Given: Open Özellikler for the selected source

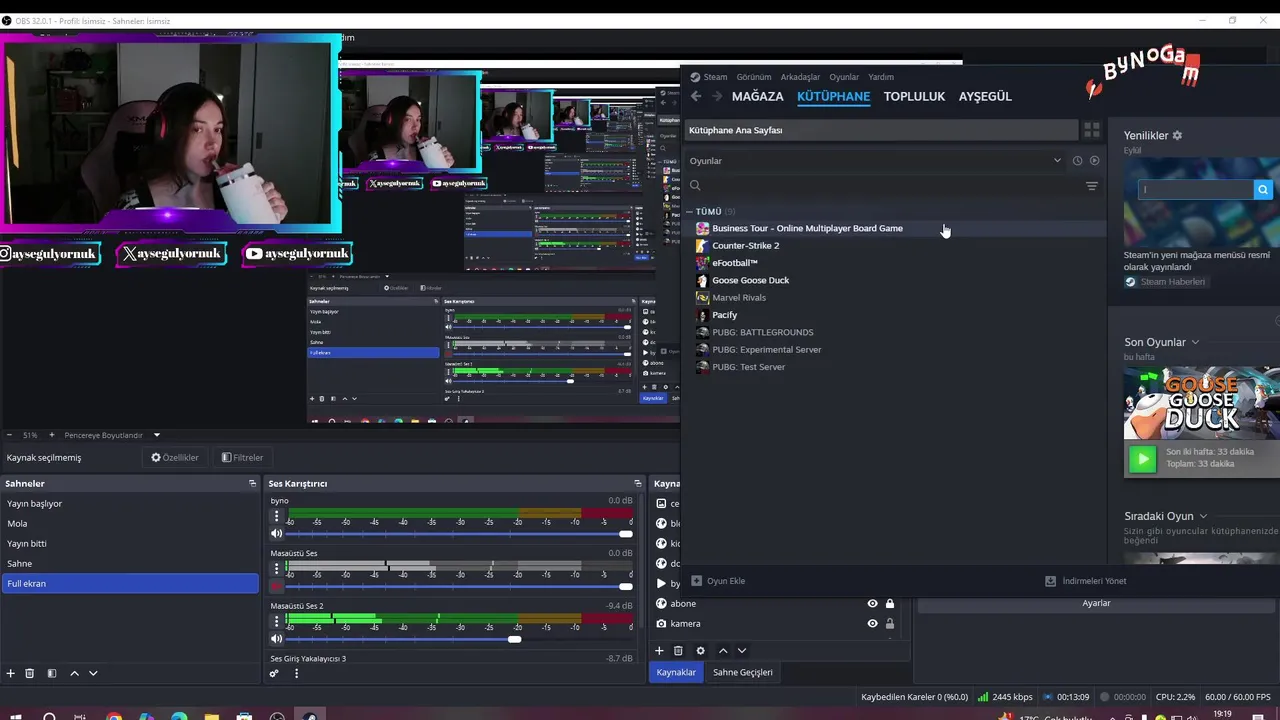Looking at the screenshot, I should 175,457.
